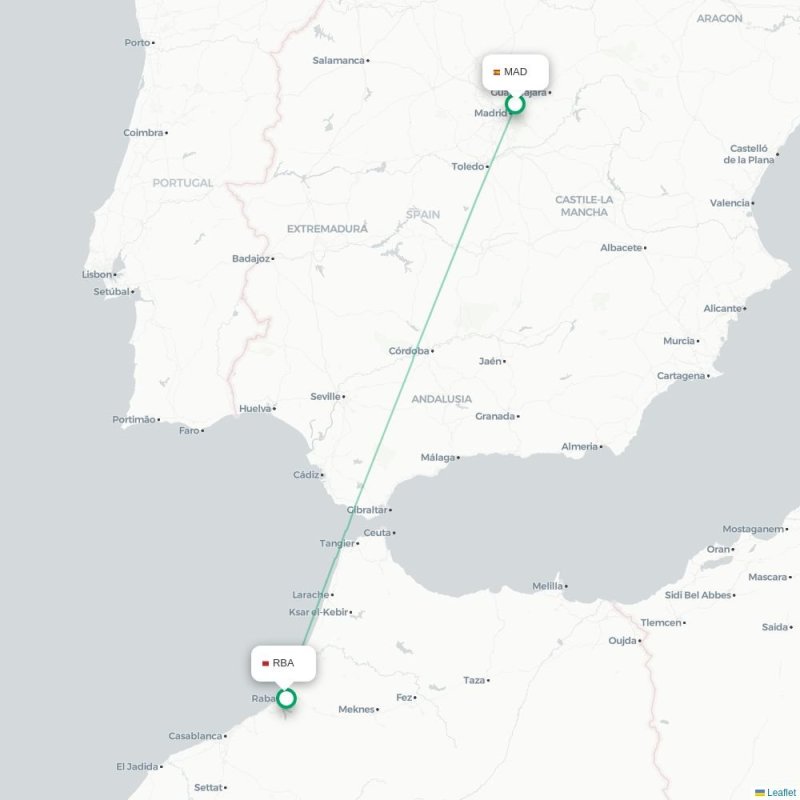Click the Fez city label
Screen dimensions: 800x800
click(x=404, y=697)
